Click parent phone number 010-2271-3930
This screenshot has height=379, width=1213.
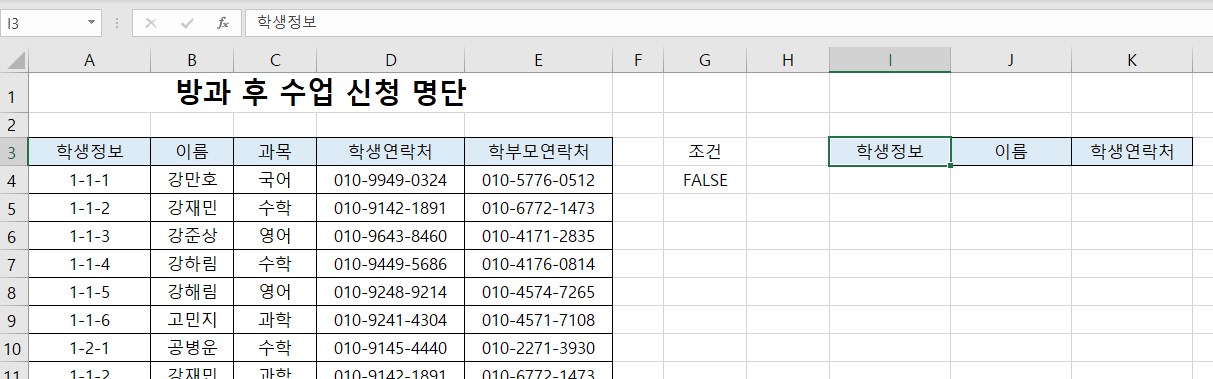538,348
